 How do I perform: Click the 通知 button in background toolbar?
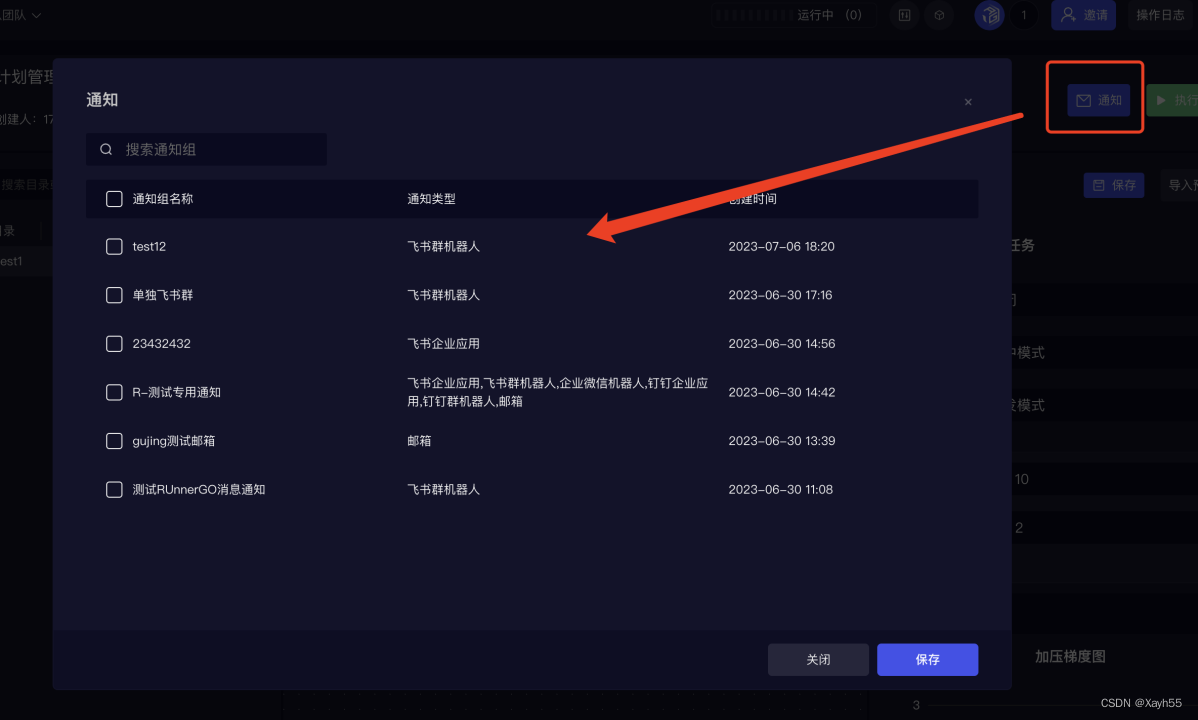tap(1099, 100)
